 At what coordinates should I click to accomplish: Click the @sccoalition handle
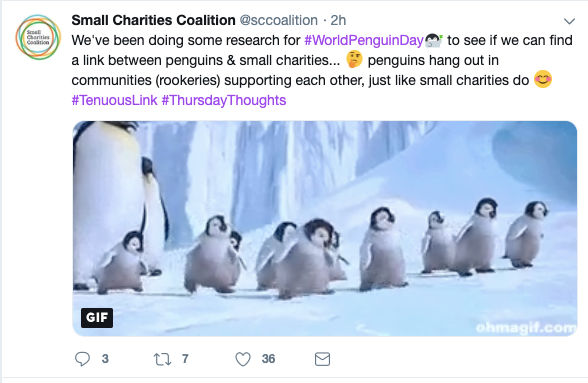tap(279, 20)
